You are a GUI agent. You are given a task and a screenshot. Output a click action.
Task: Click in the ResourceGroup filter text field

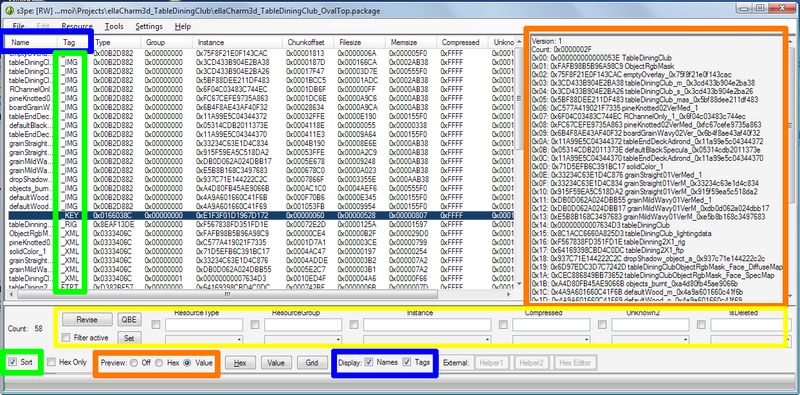point(303,325)
